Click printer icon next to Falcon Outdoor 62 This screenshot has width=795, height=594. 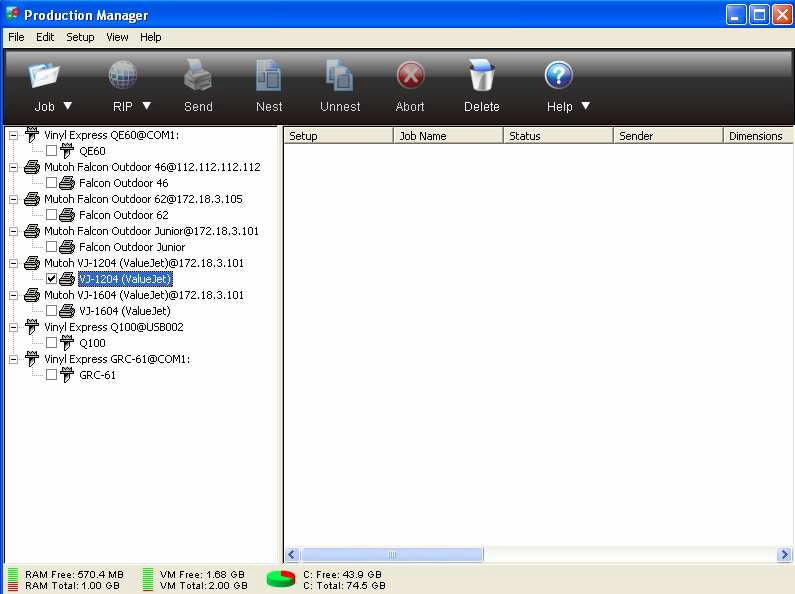click(67, 215)
